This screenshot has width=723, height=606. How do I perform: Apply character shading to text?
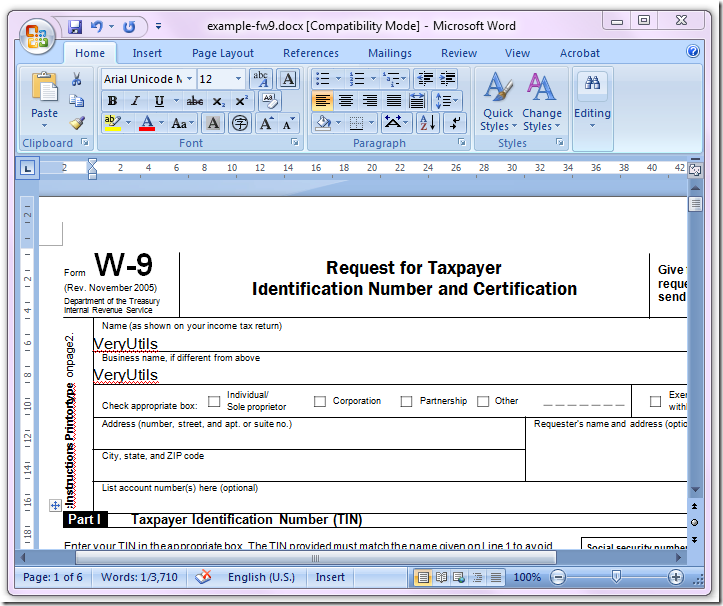coord(213,123)
